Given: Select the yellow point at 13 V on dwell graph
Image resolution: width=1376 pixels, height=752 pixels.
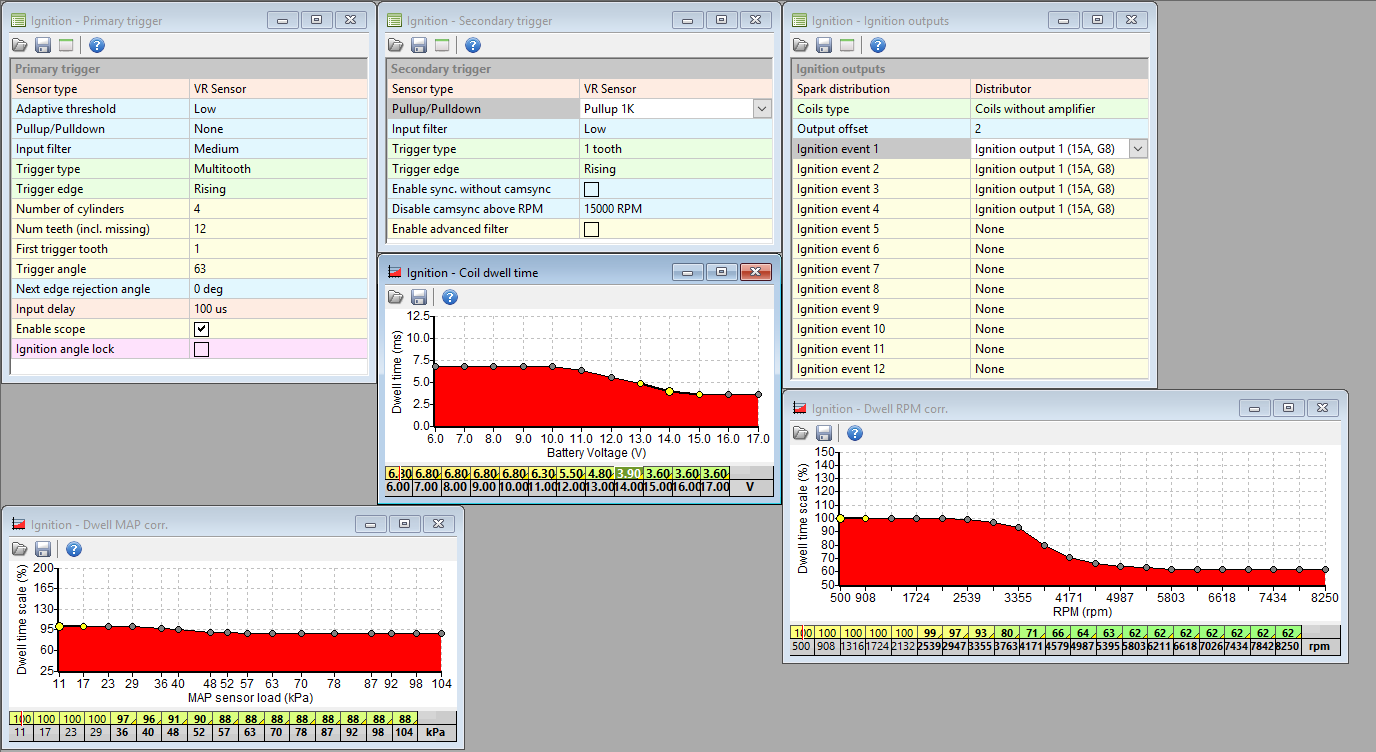Looking at the screenshot, I should (x=640, y=384).
